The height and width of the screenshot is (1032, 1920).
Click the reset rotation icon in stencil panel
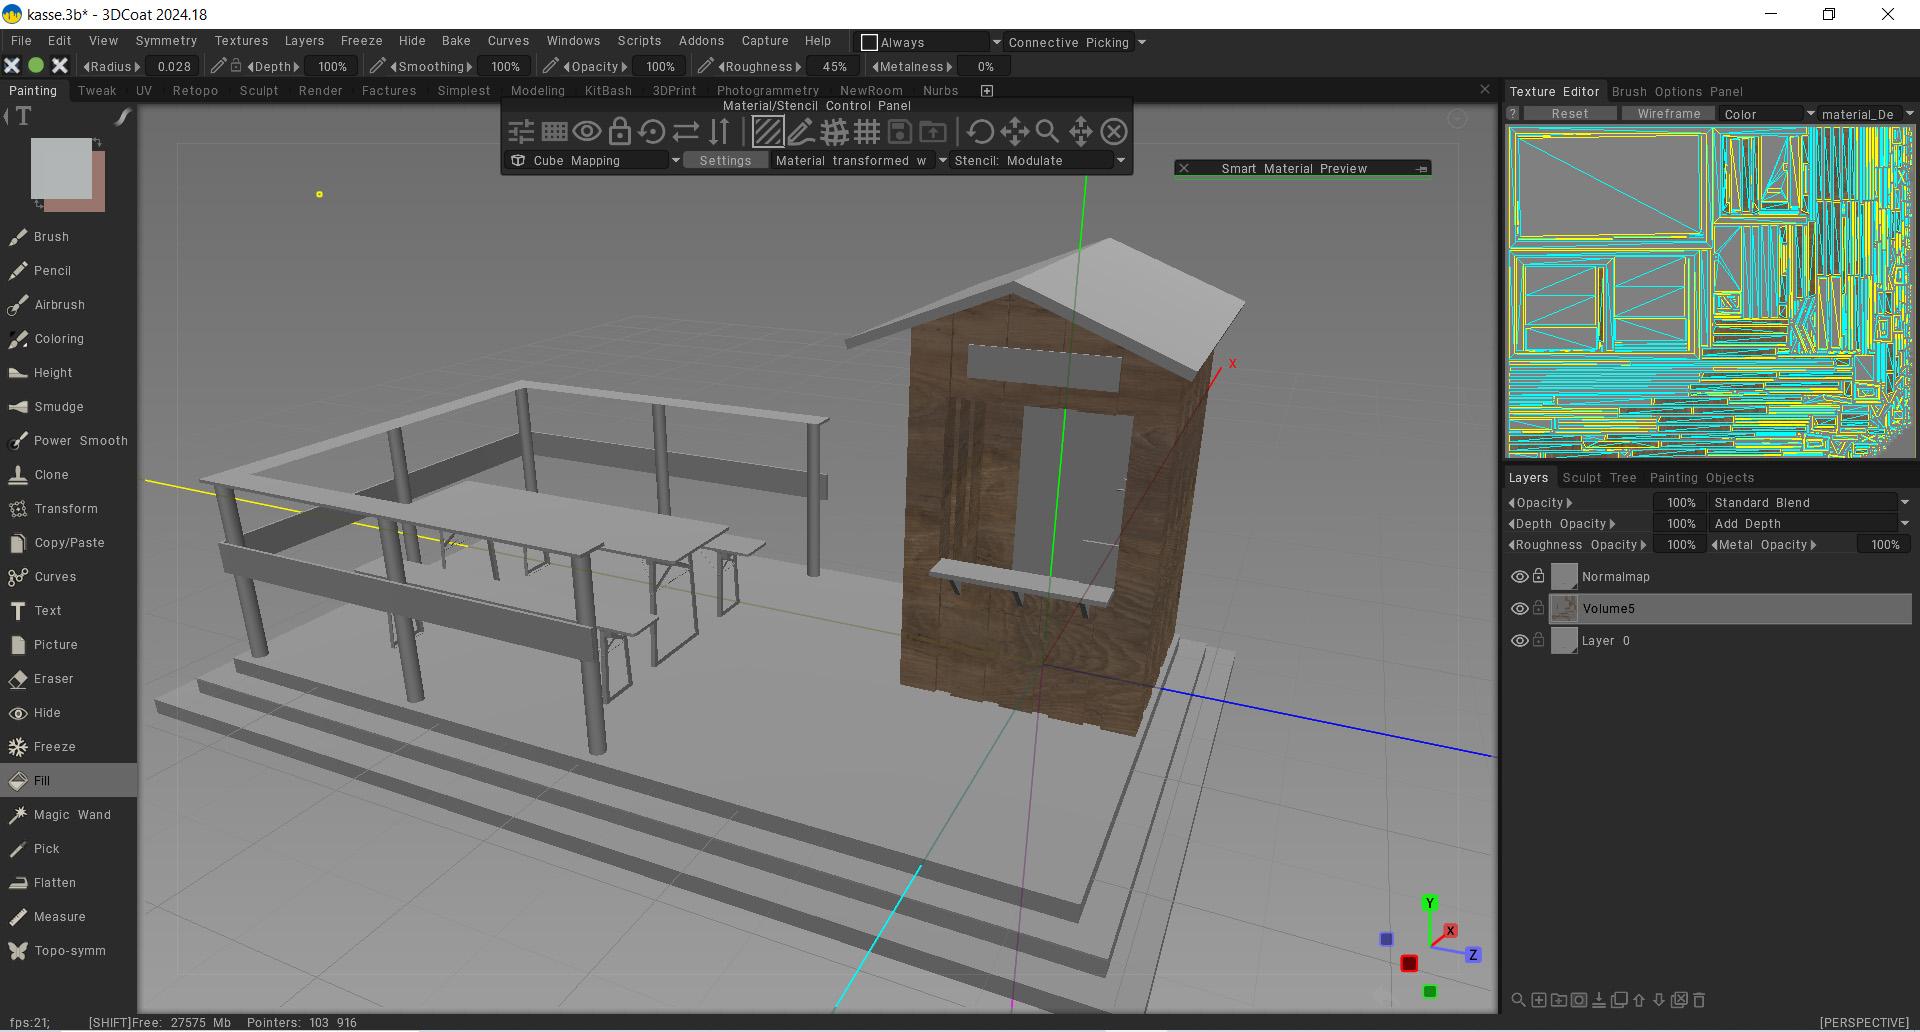(x=652, y=131)
